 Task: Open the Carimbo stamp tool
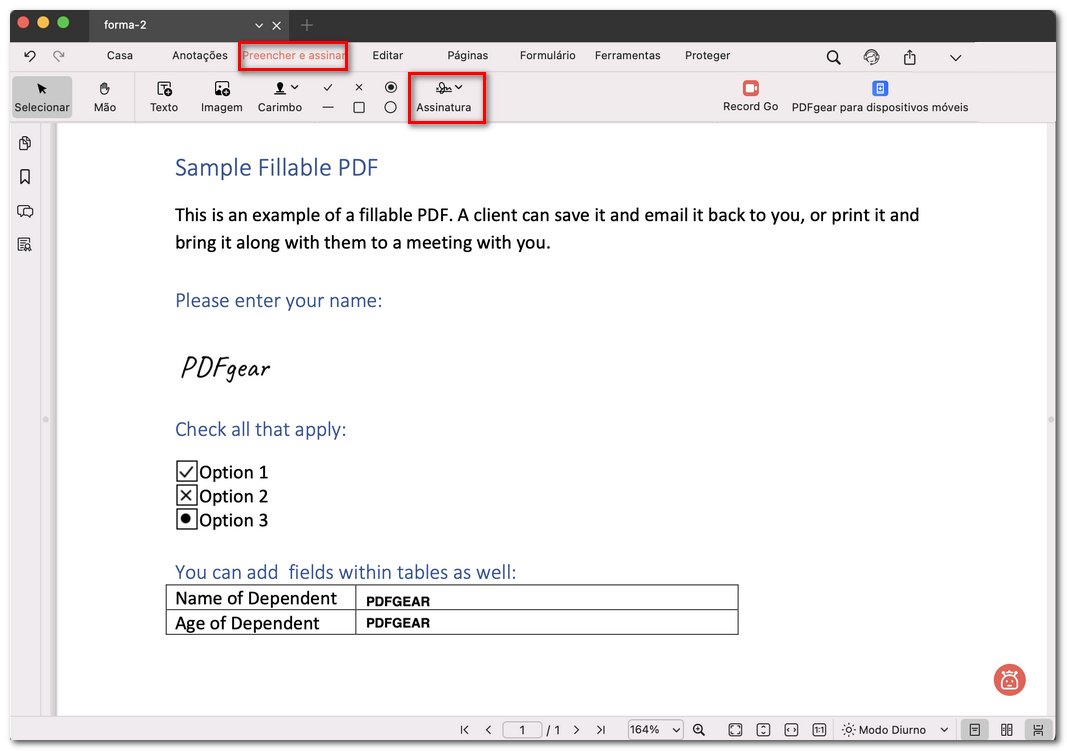coord(279,97)
